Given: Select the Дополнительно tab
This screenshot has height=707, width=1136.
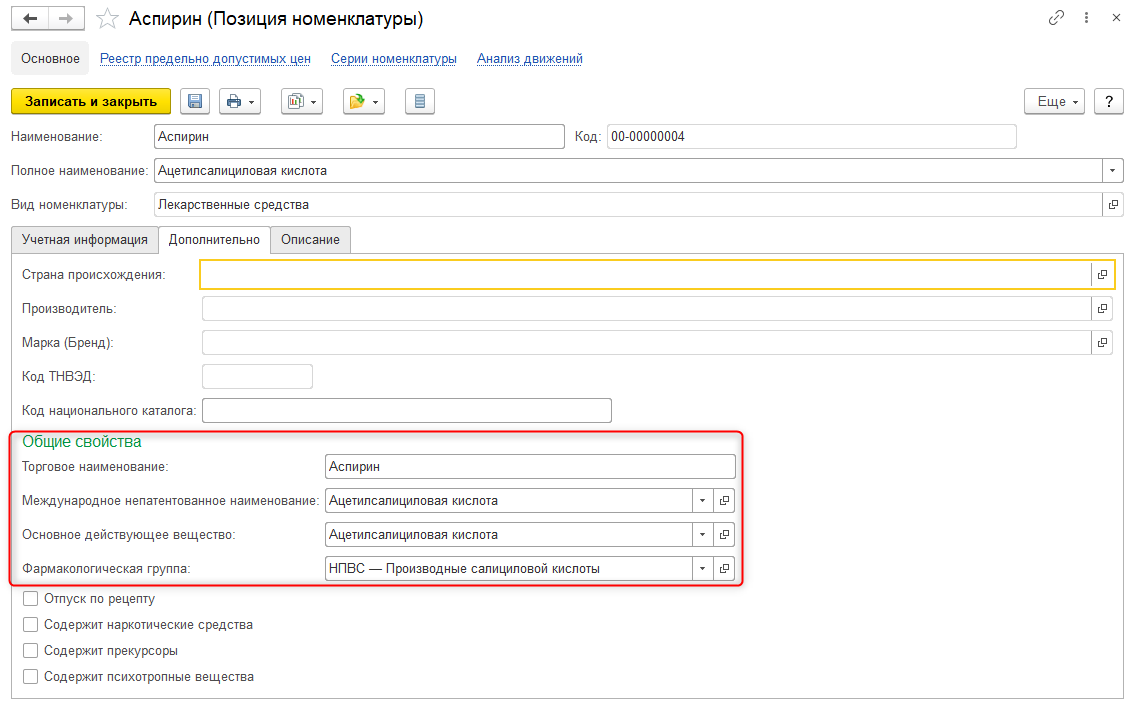Looking at the screenshot, I should [214, 240].
